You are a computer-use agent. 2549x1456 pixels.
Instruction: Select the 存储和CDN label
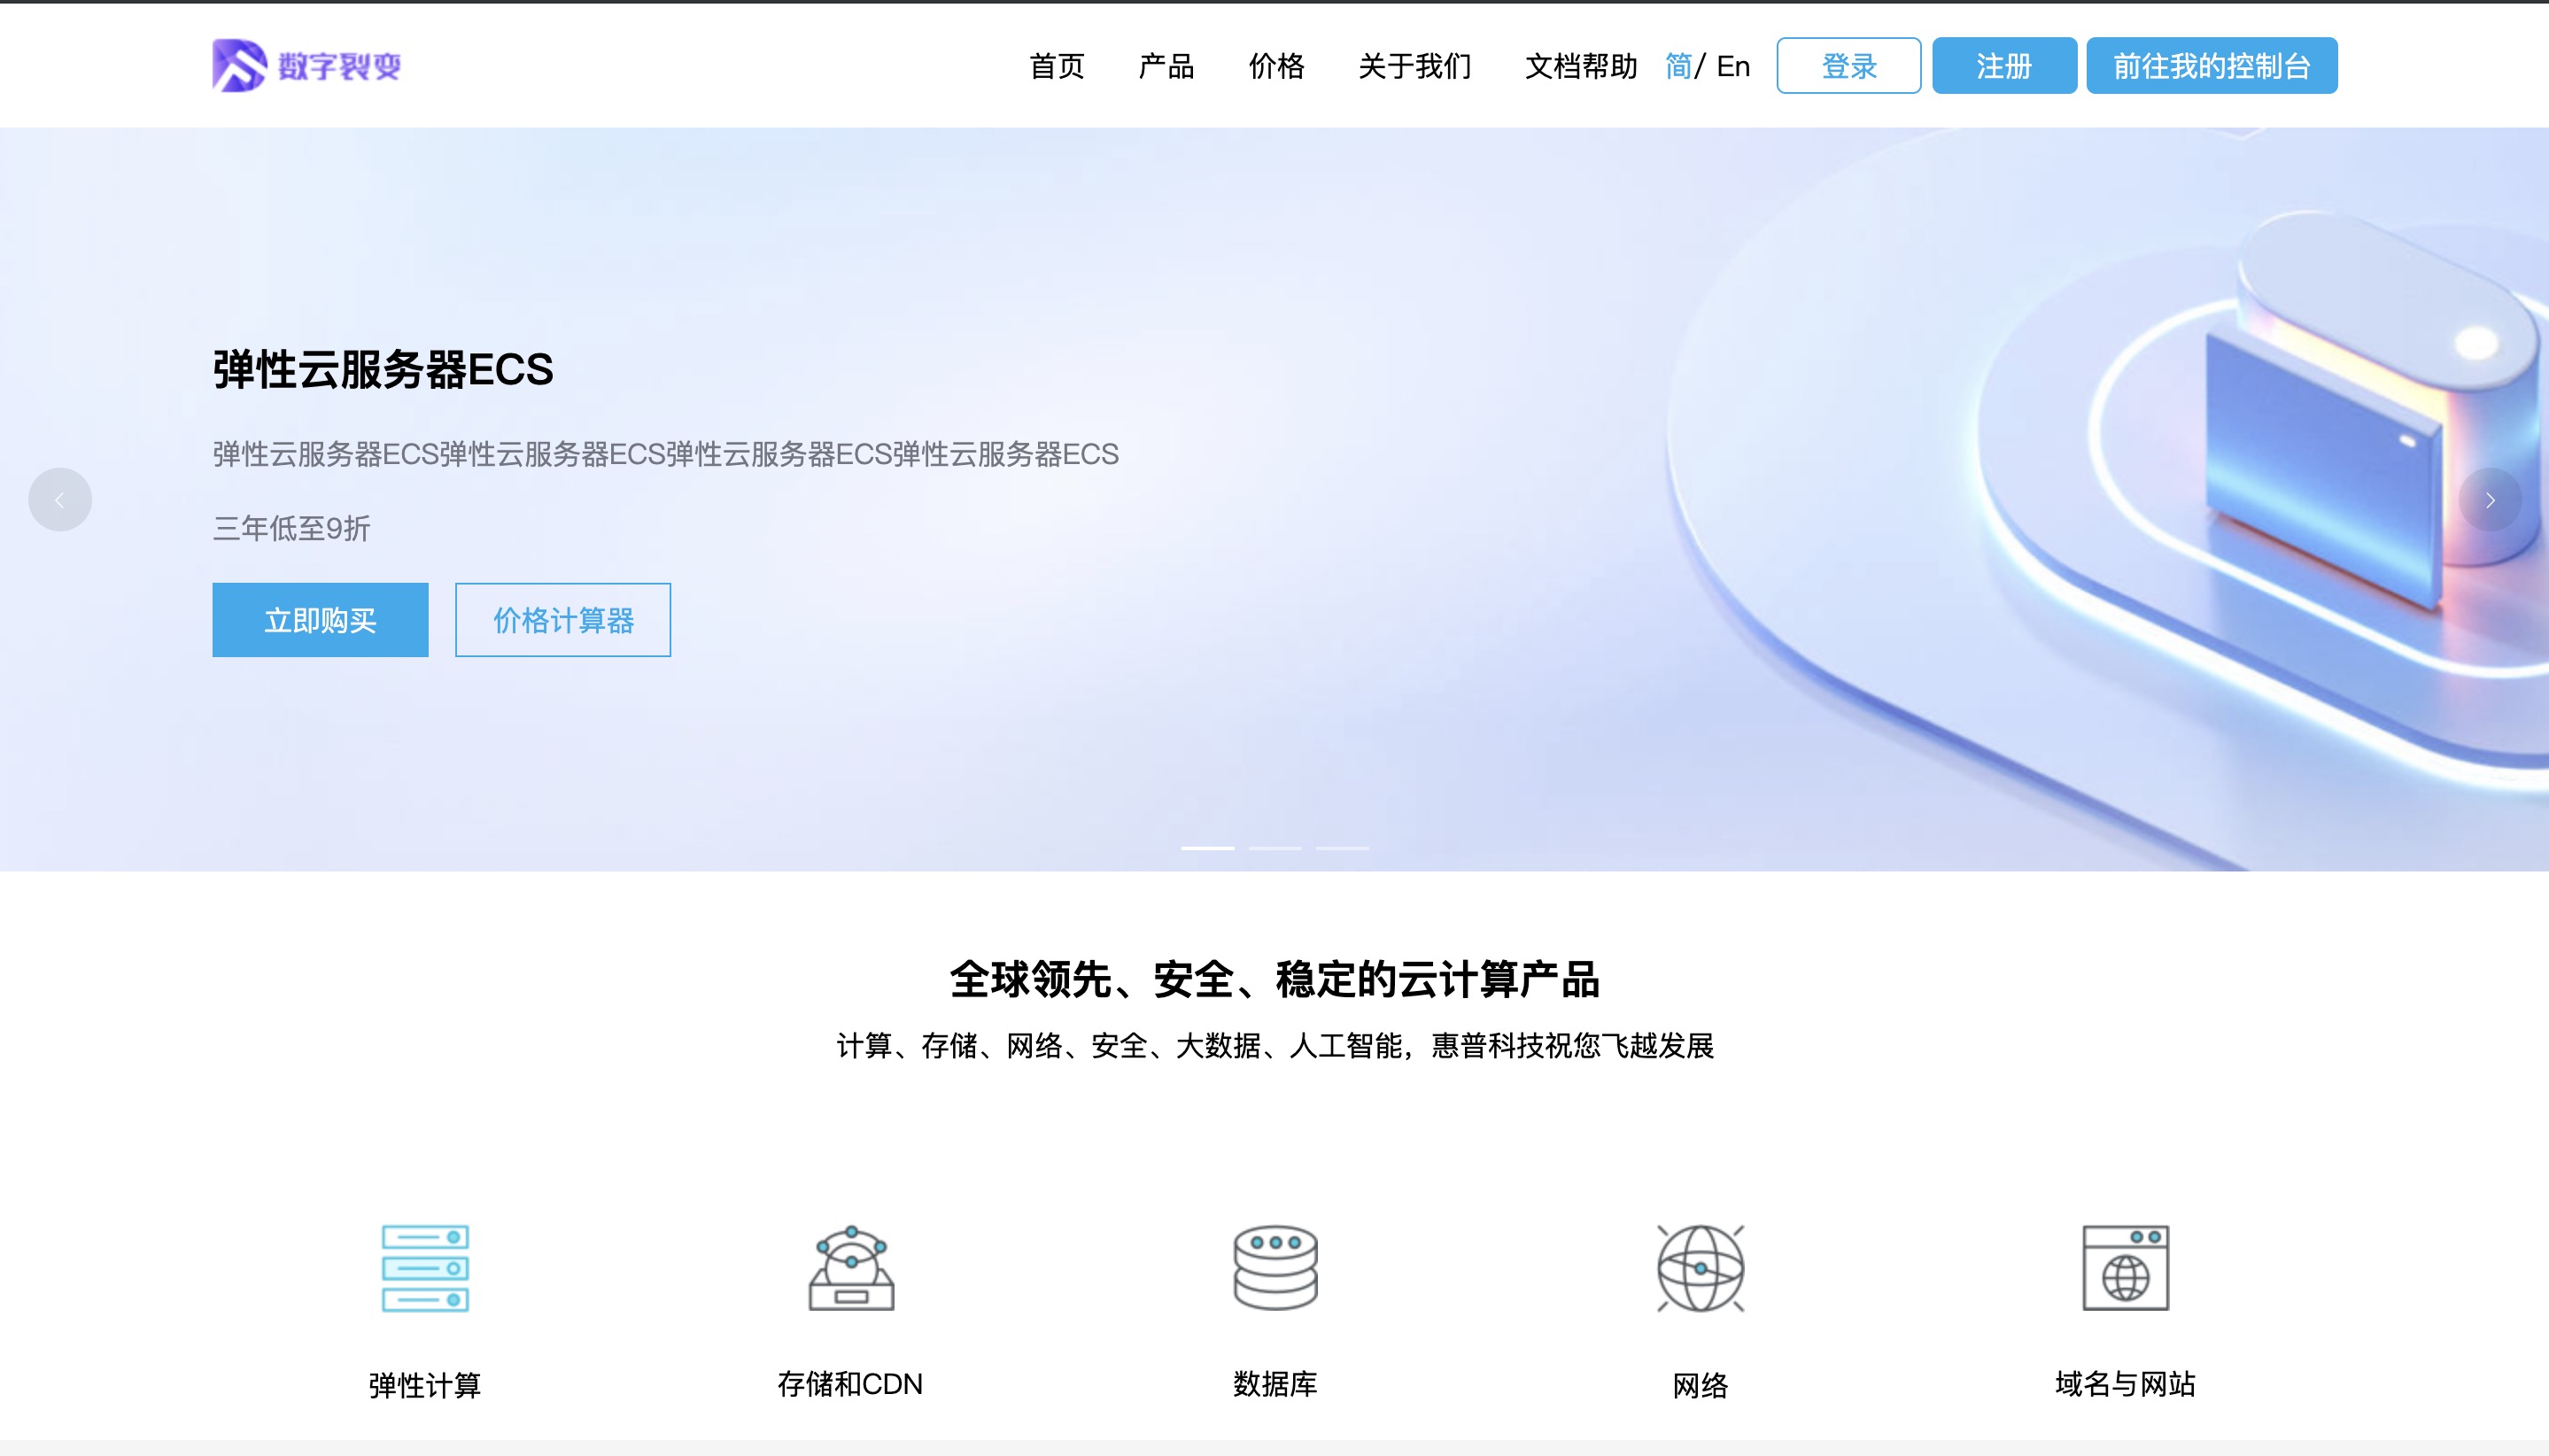coord(850,1385)
